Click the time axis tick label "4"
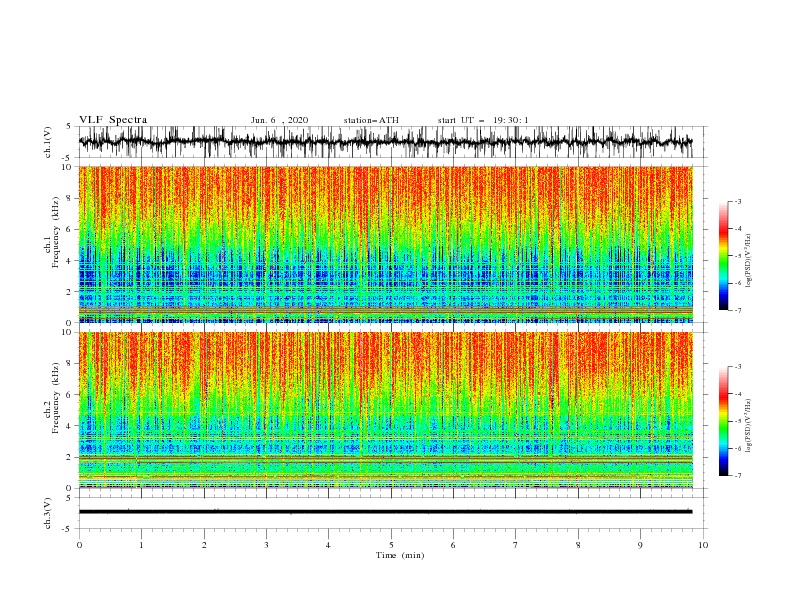Viewport: 792px width, 612px height. tap(328, 545)
